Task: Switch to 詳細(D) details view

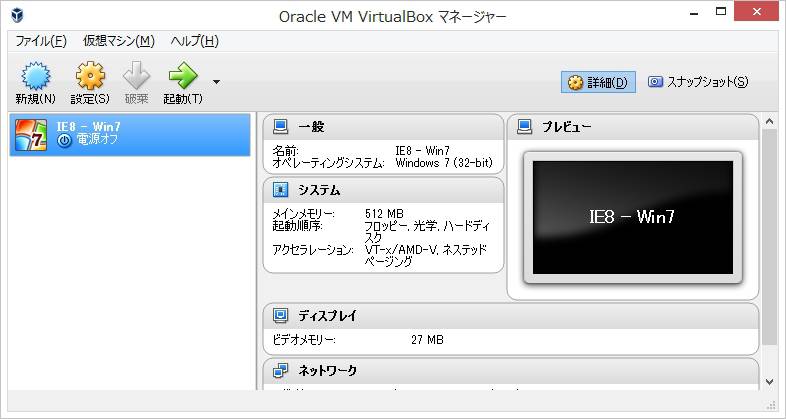Action: [598, 82]
